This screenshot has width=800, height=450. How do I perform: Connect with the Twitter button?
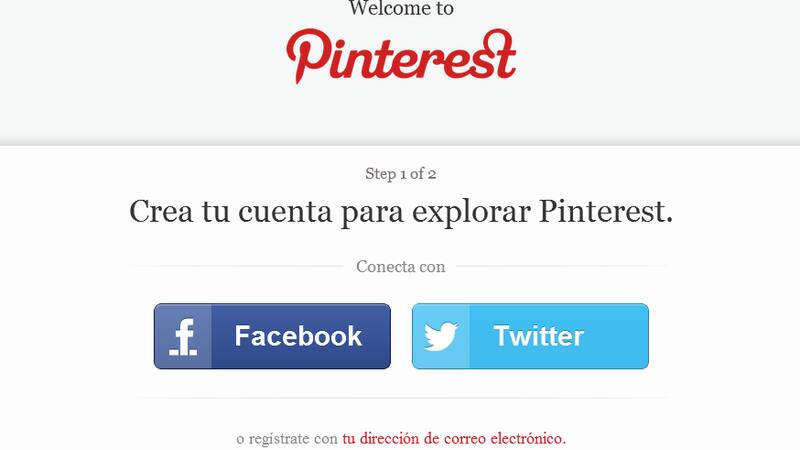[531, 336]
